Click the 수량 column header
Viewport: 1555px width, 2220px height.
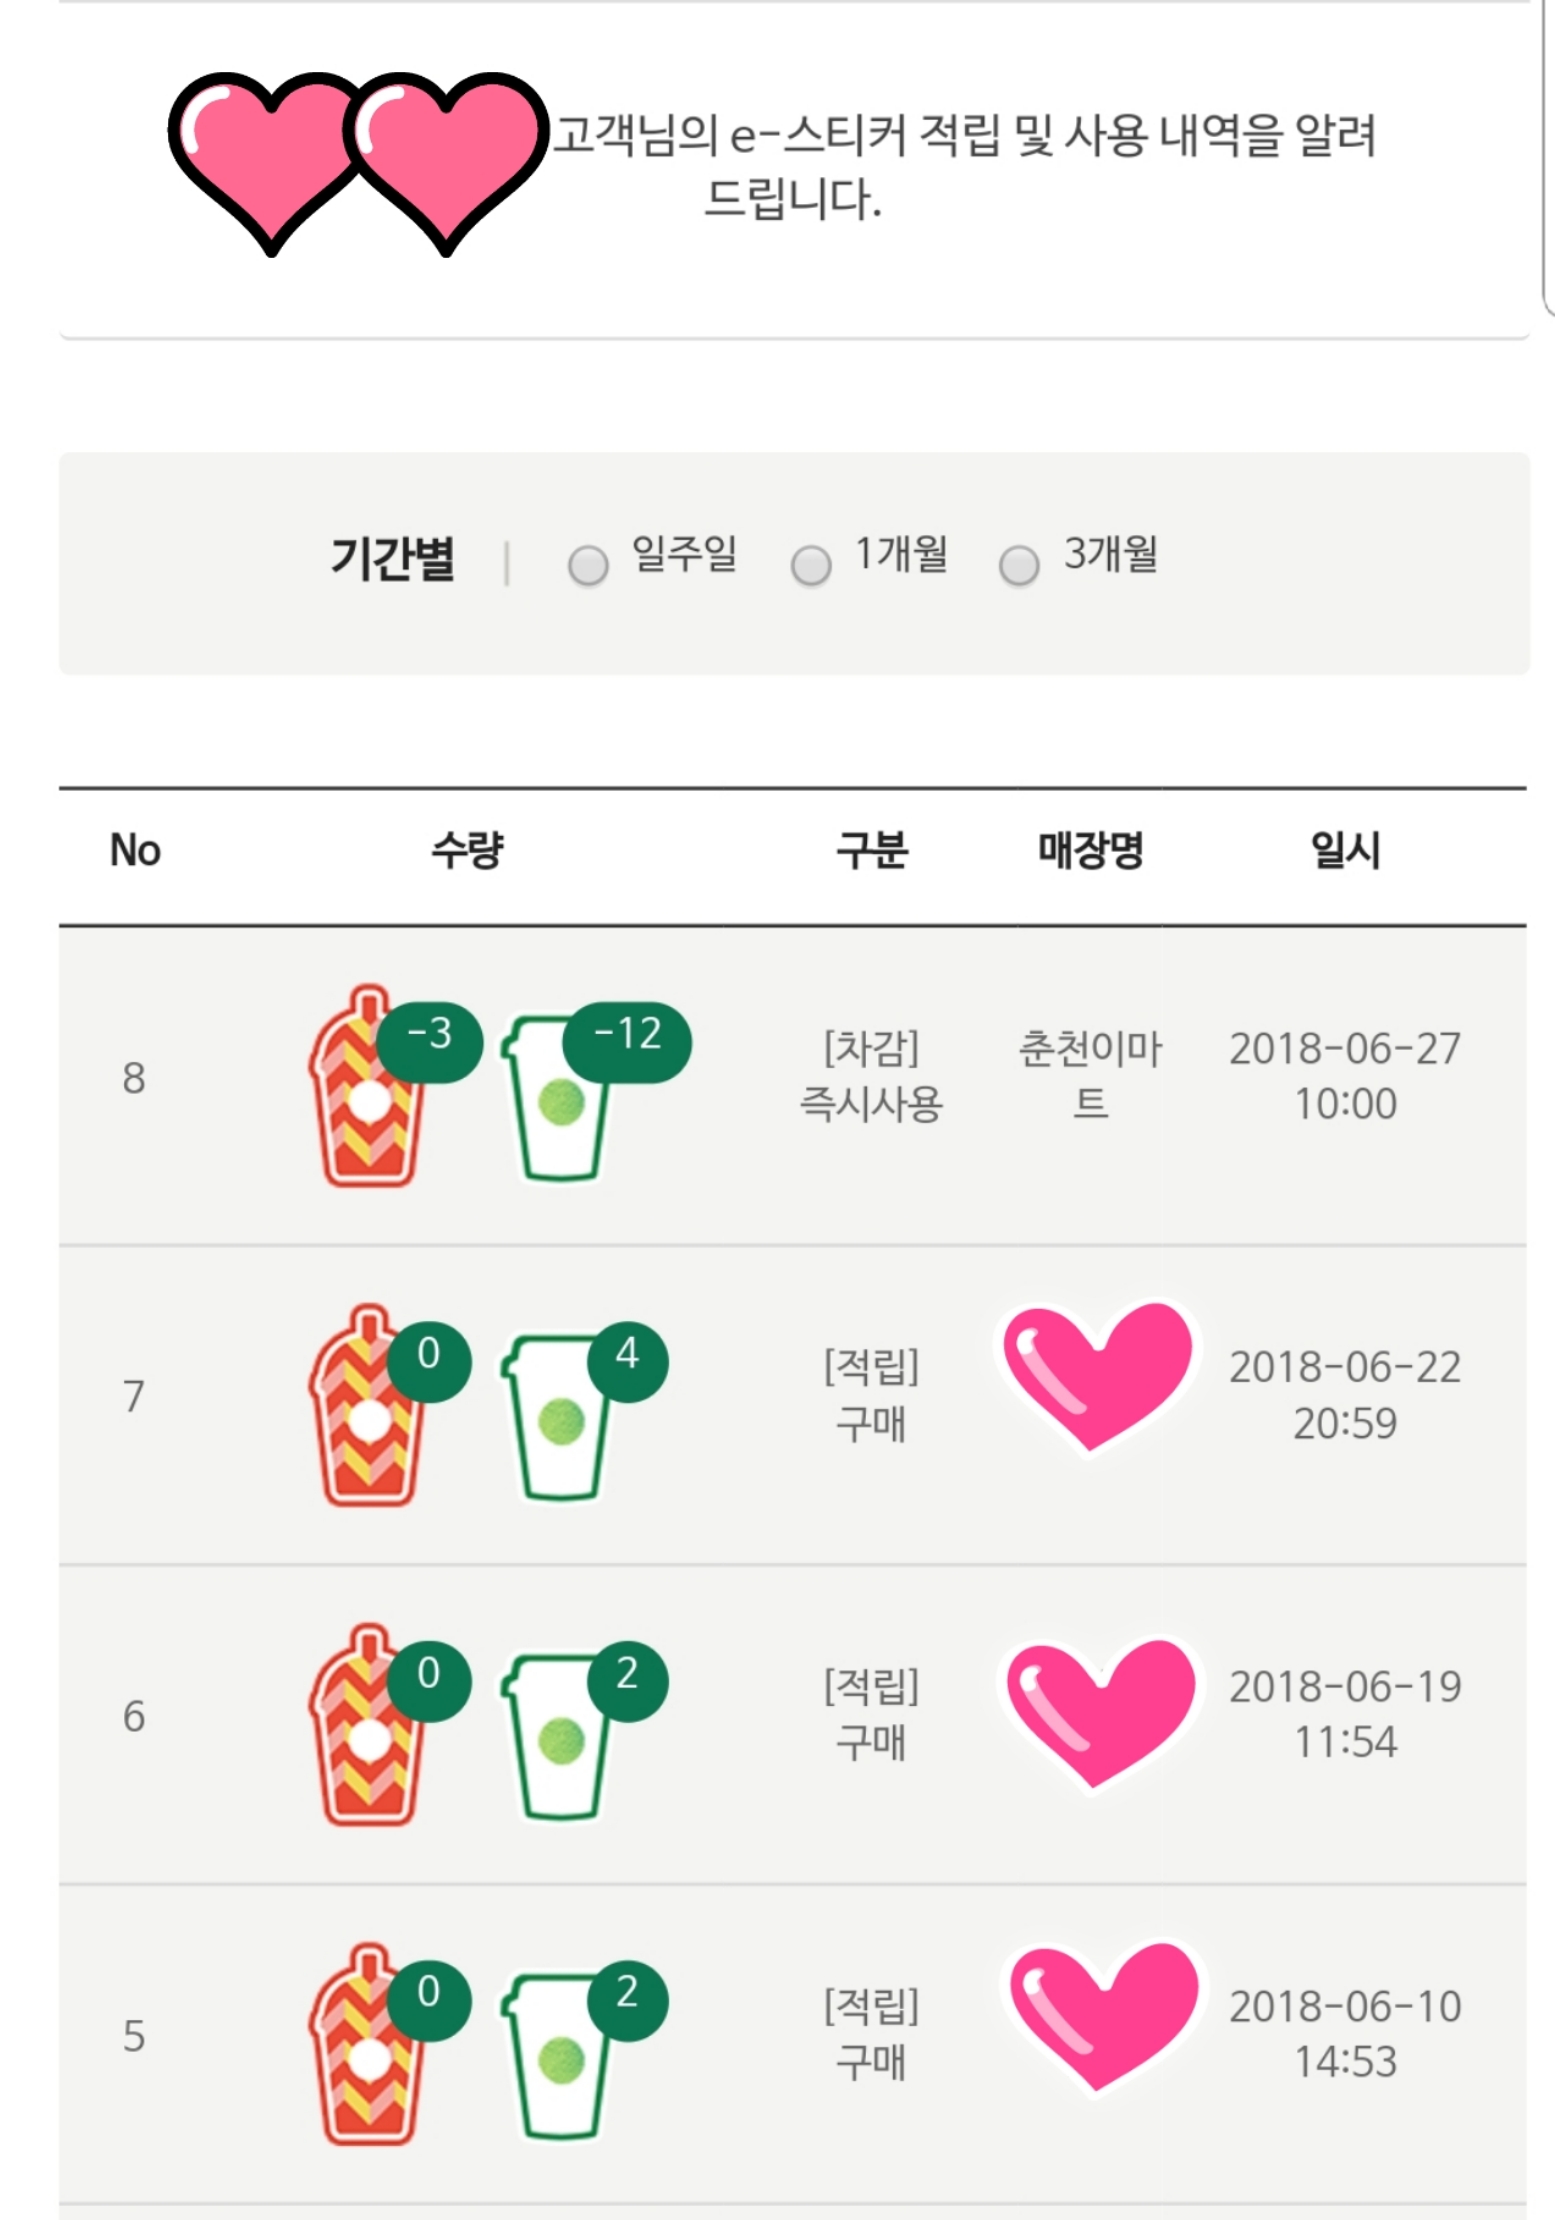(467, 851)
